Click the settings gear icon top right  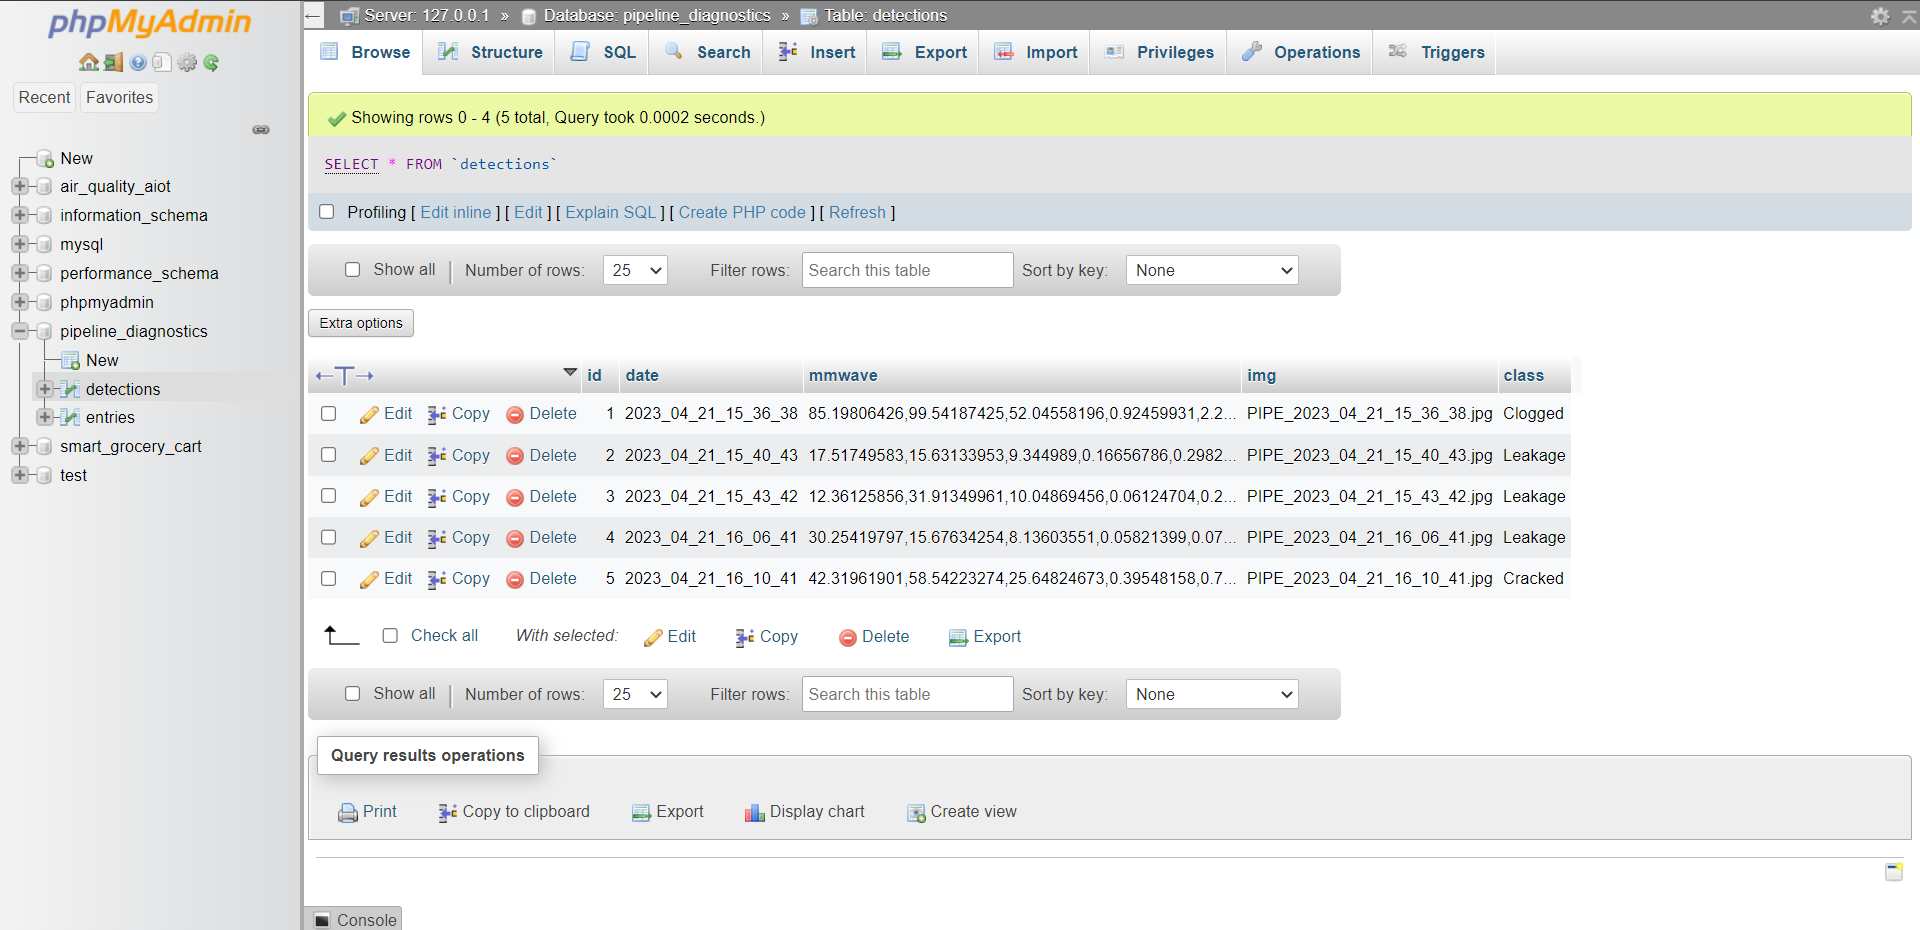pos(1881,17)
